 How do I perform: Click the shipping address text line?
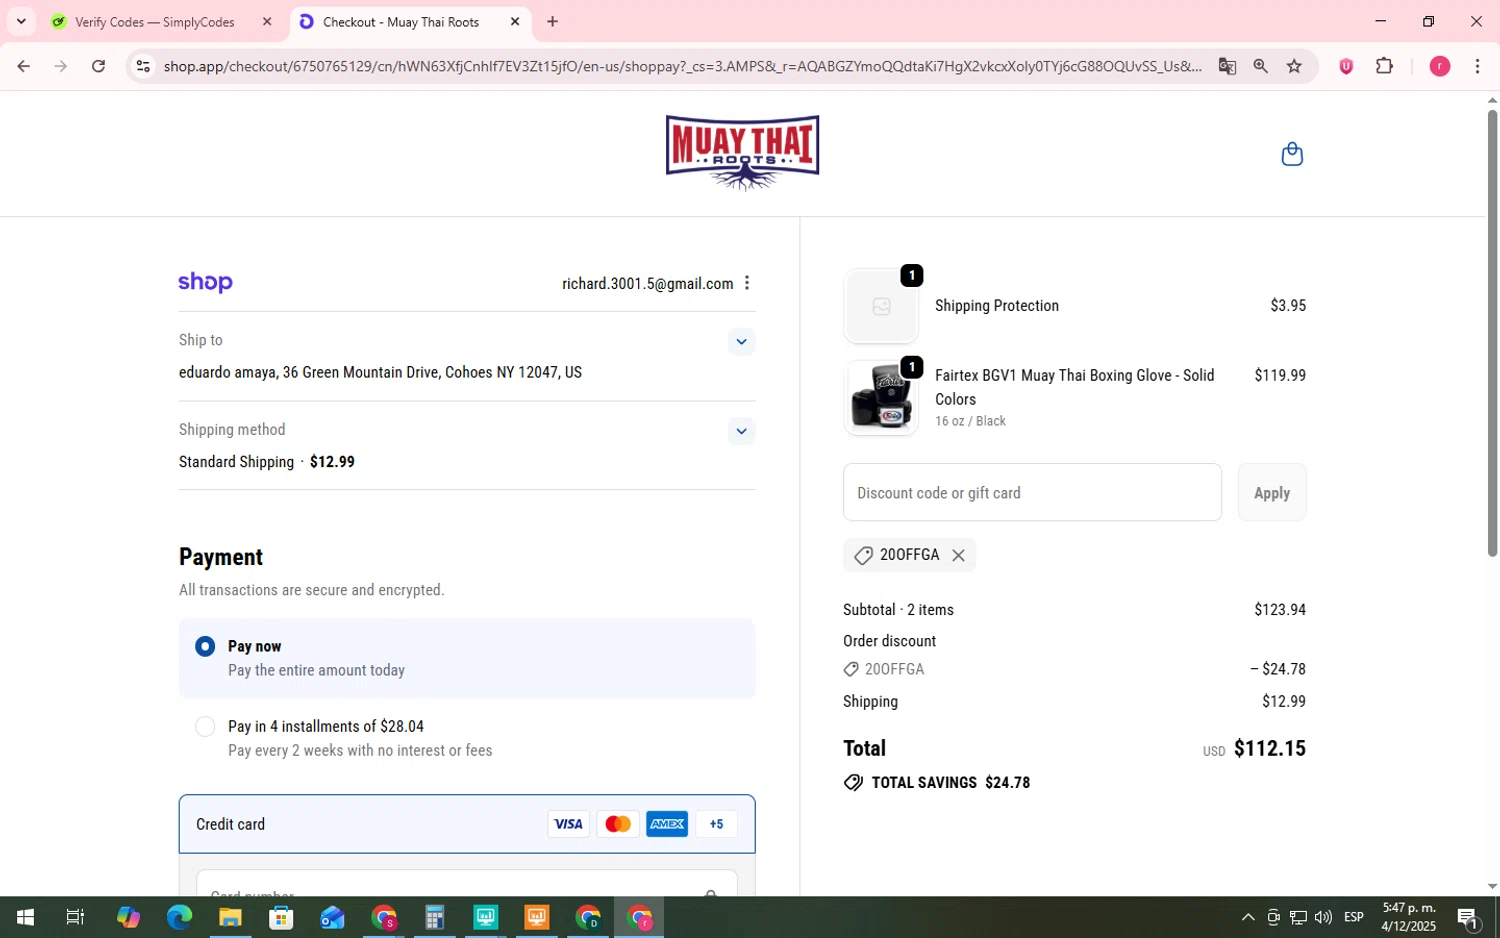pos(380,372)
